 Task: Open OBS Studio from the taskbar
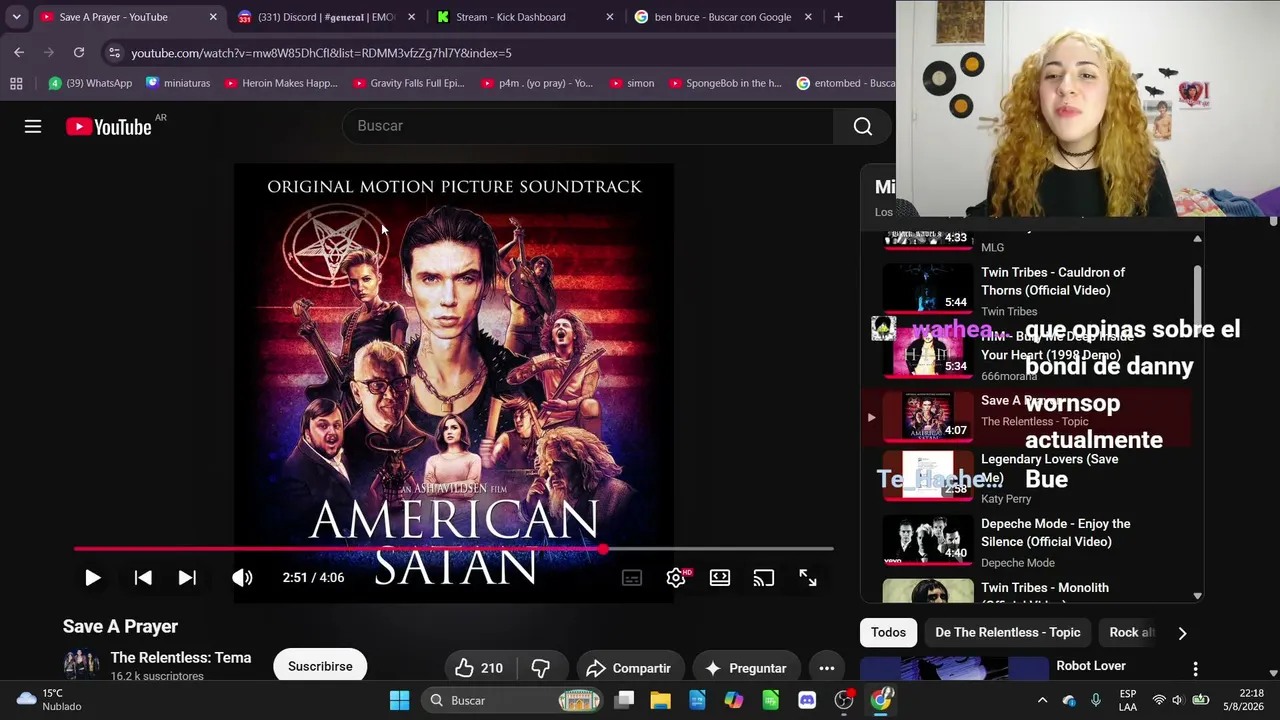pyautogui.click(x=844, y=700)
